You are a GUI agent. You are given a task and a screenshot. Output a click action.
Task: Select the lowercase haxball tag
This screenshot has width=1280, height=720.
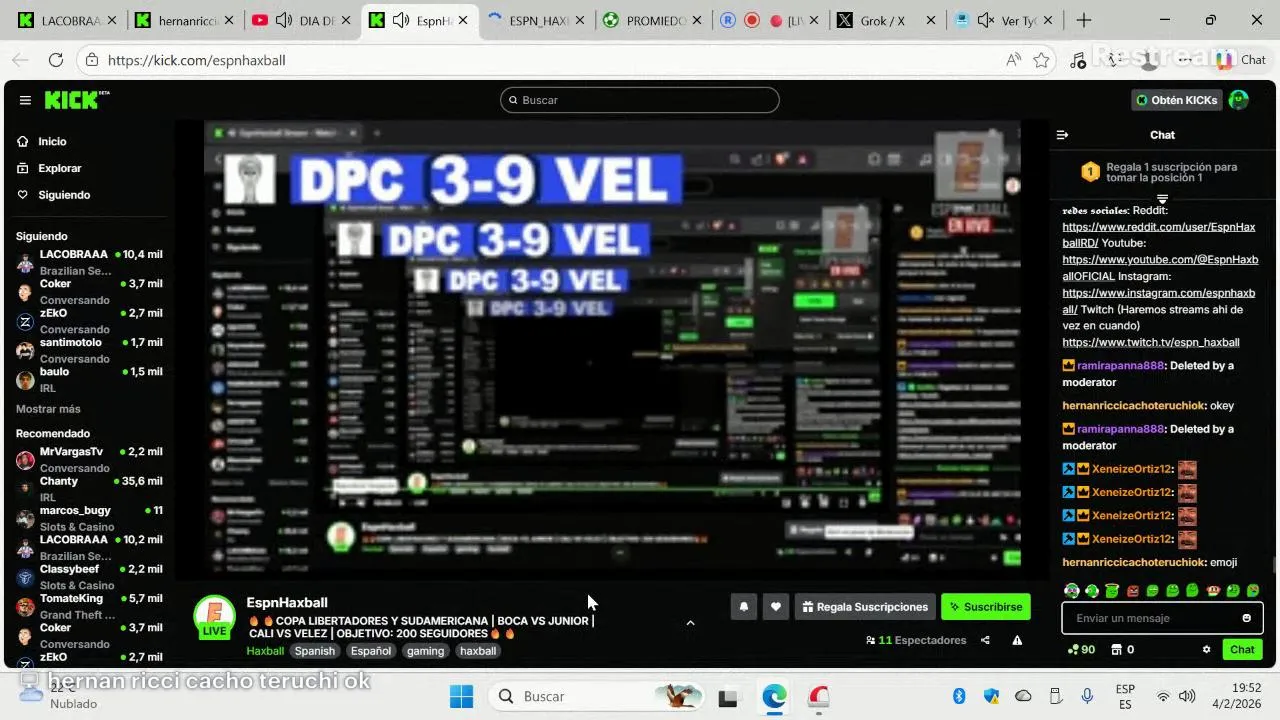coord(478,651)
